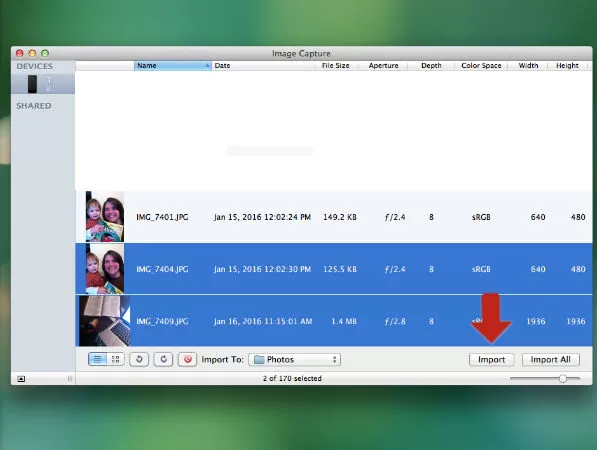Click the Color Space column header
Screen dimensions: 600x450
pyautogui.click(x=481, y=66)
